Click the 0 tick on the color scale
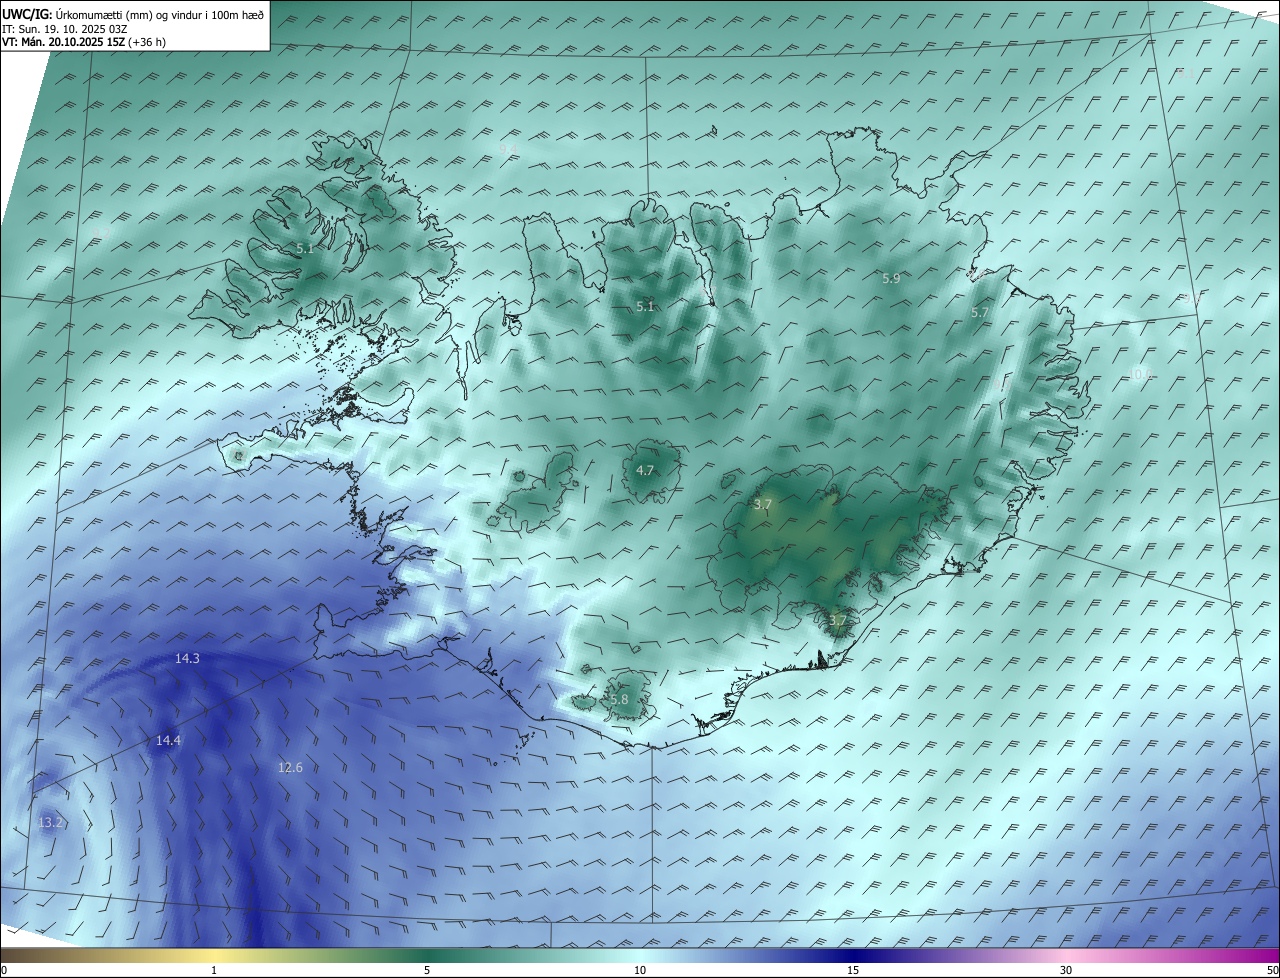1280x978 pixels. (x=4, y=970)
